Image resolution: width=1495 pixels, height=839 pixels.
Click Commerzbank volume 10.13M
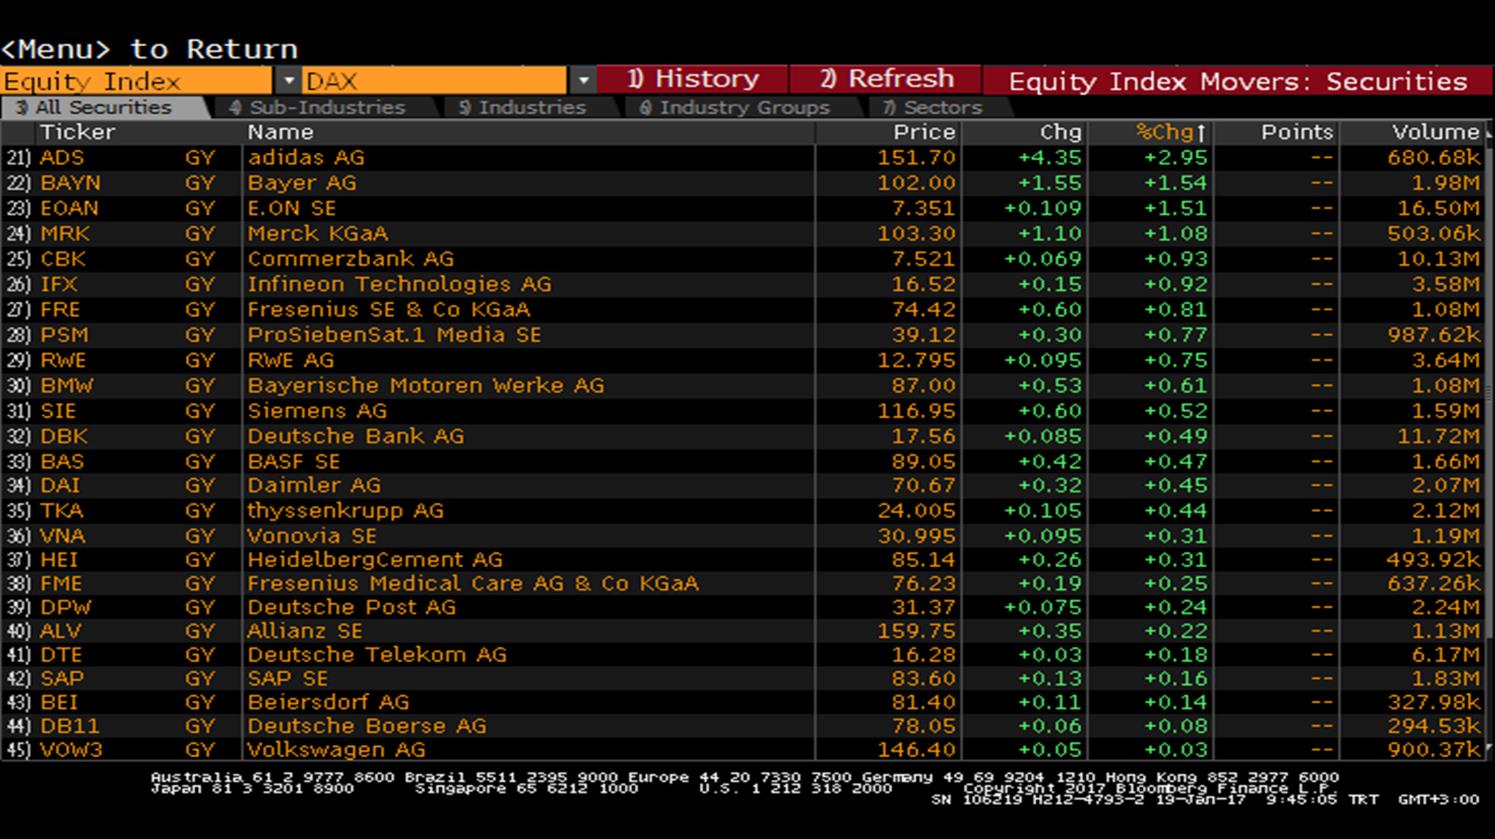pyautogui.click(x=1440, y=258)
